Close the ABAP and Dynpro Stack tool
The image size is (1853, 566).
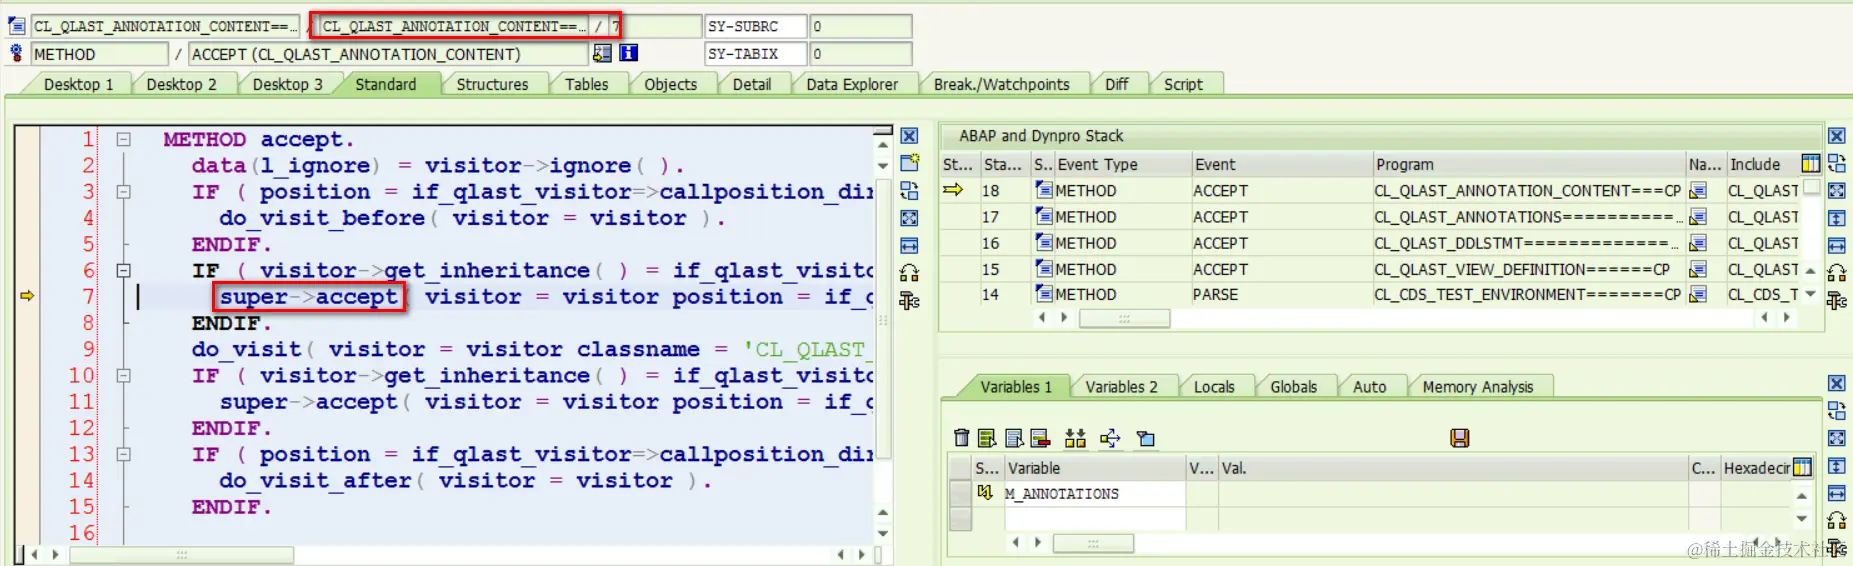1837,136
